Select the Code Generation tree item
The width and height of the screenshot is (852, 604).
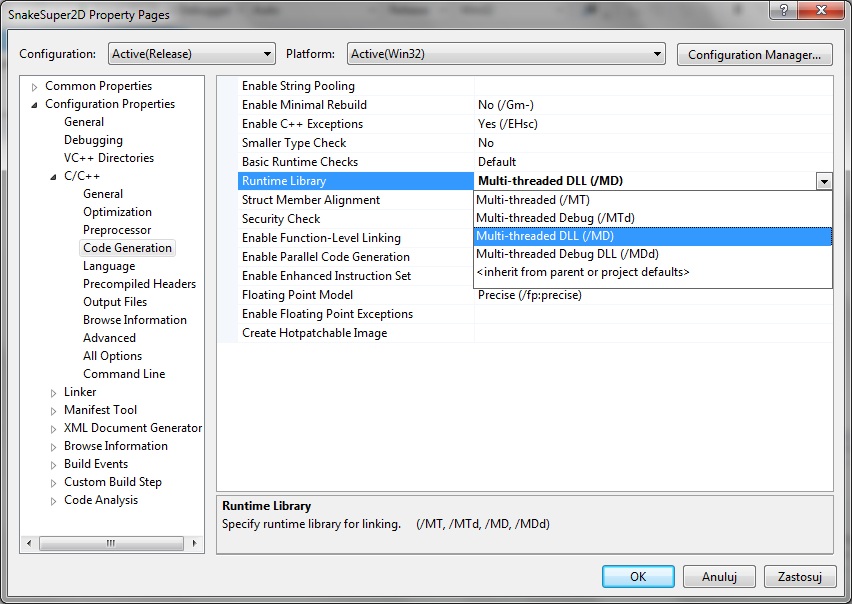tap(127, 248)
